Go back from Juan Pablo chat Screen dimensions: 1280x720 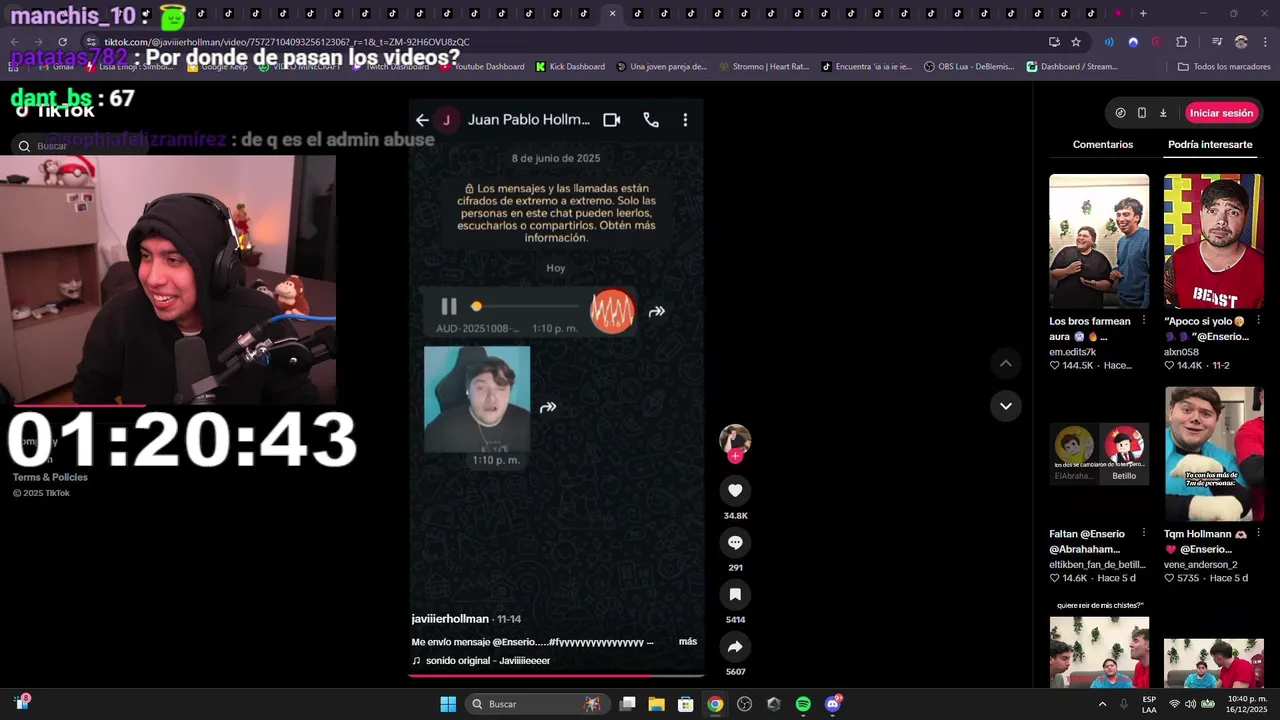click(x=422, y=120)
